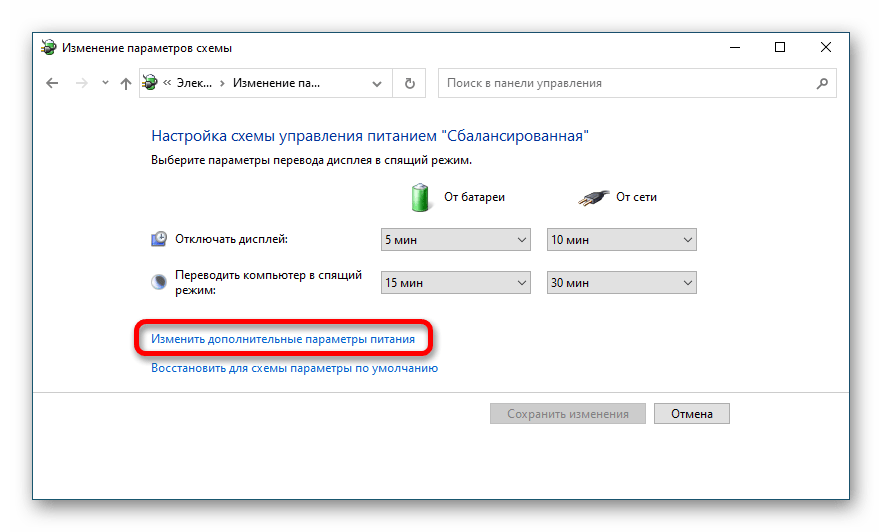The image size is (882, 532).
Task: Click the Refresh button in address bar
Action: coord(409,84)
